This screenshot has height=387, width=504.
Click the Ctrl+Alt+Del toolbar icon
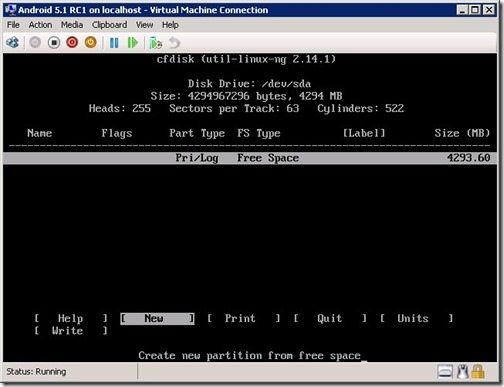coord(13,43)
